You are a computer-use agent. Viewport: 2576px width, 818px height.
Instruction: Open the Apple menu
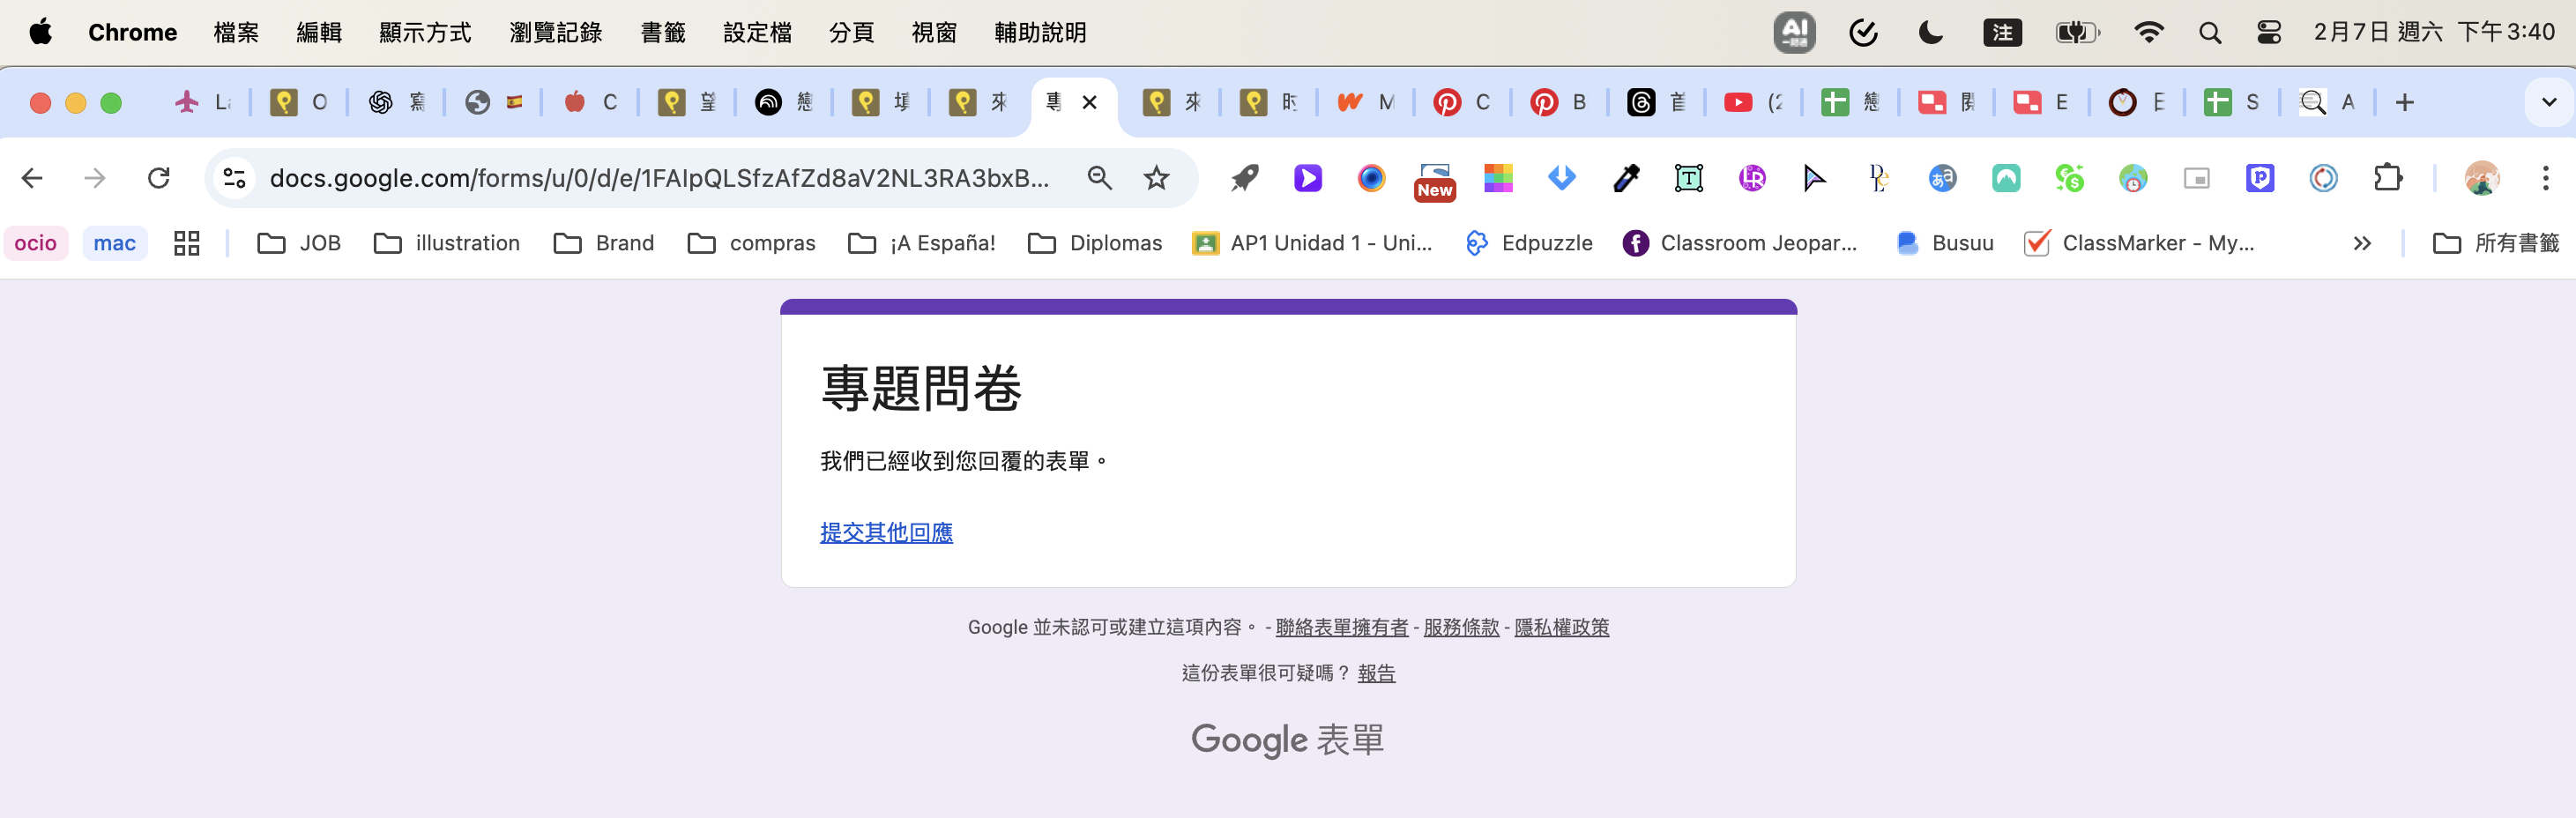coord(41,33)
